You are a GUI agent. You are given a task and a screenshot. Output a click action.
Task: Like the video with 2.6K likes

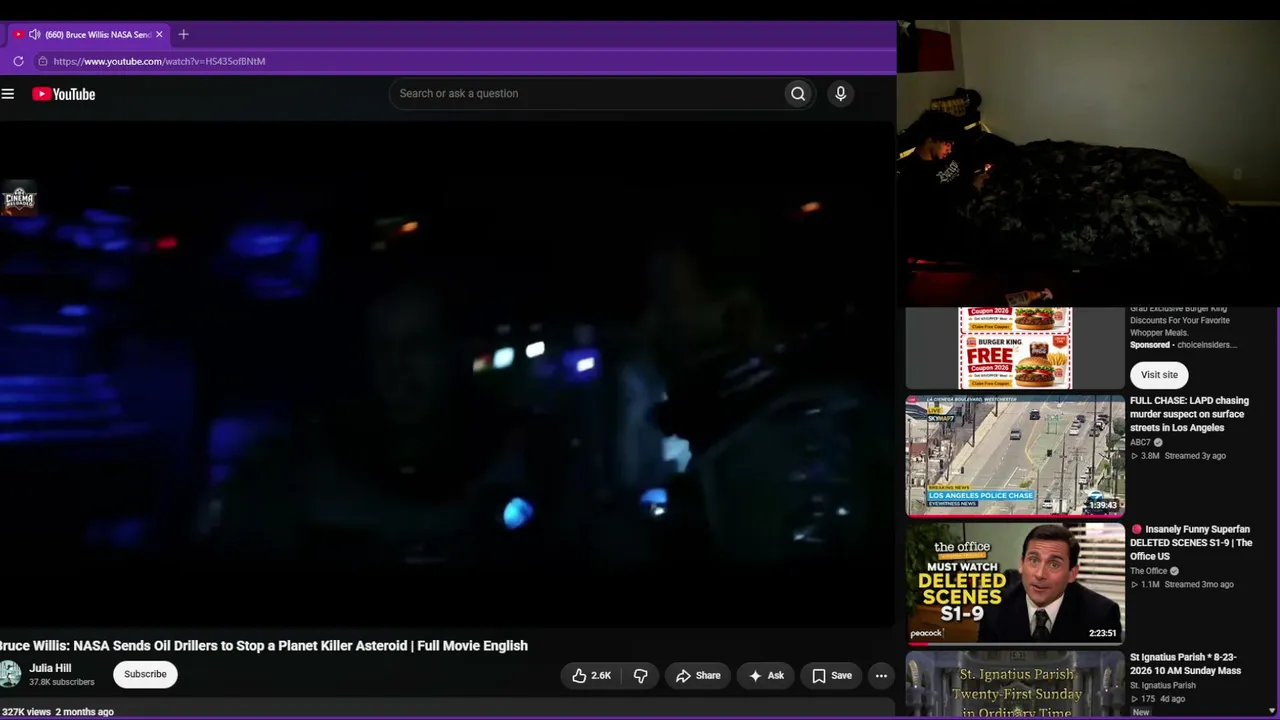tap(591, 676)
